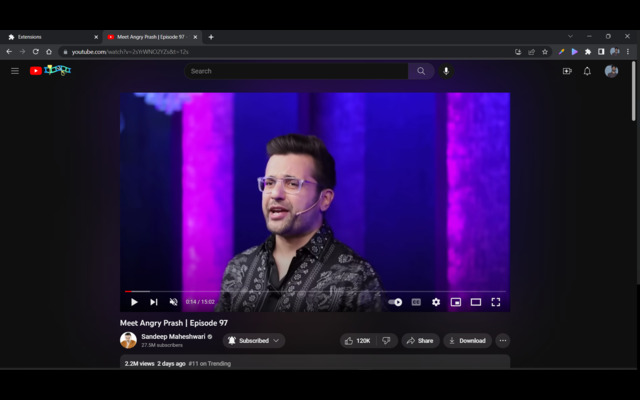
Task: Open Sandeep Maheshwari's channel avatar
Action: point(128,340)
